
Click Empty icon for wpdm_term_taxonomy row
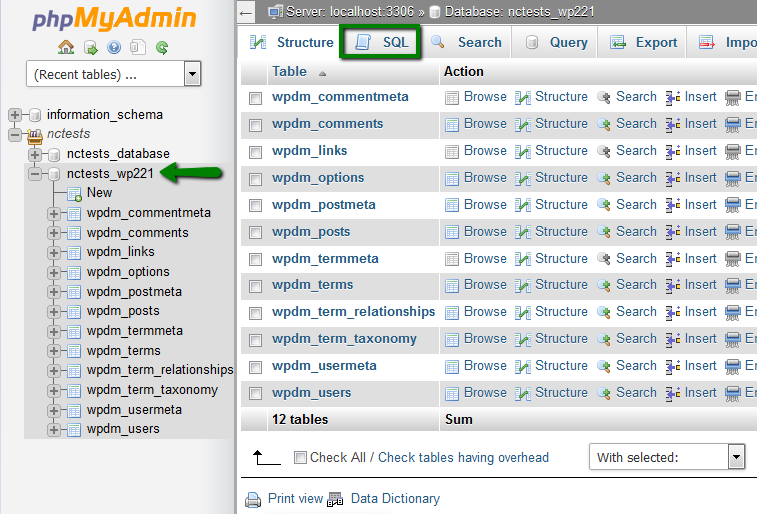point(732,340)
